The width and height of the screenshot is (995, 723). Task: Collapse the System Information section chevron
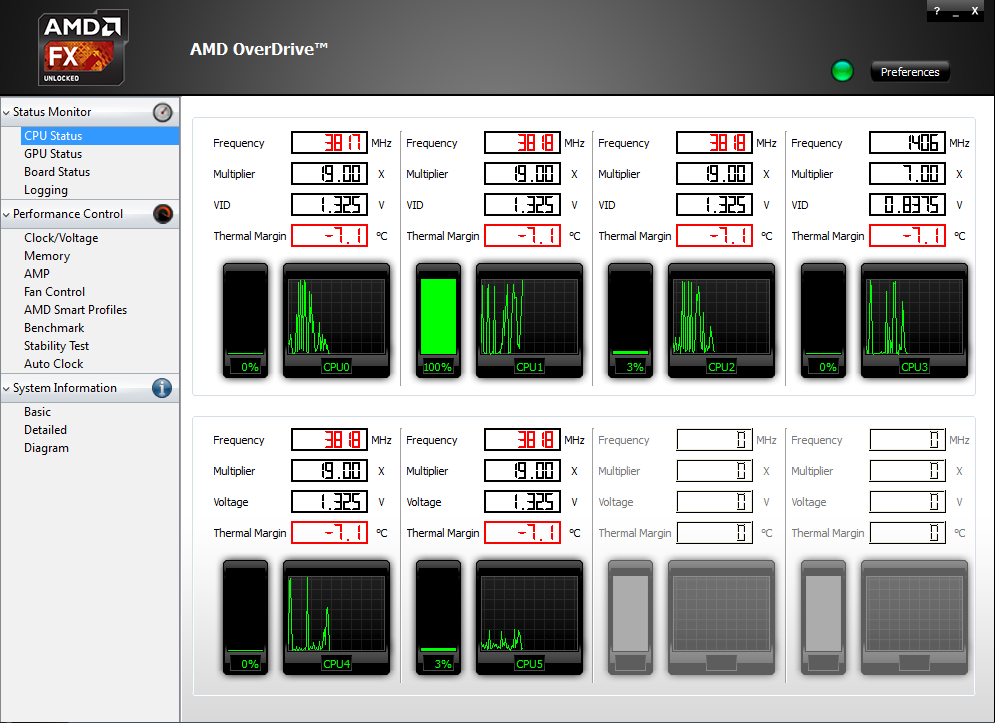click(6, 388)
